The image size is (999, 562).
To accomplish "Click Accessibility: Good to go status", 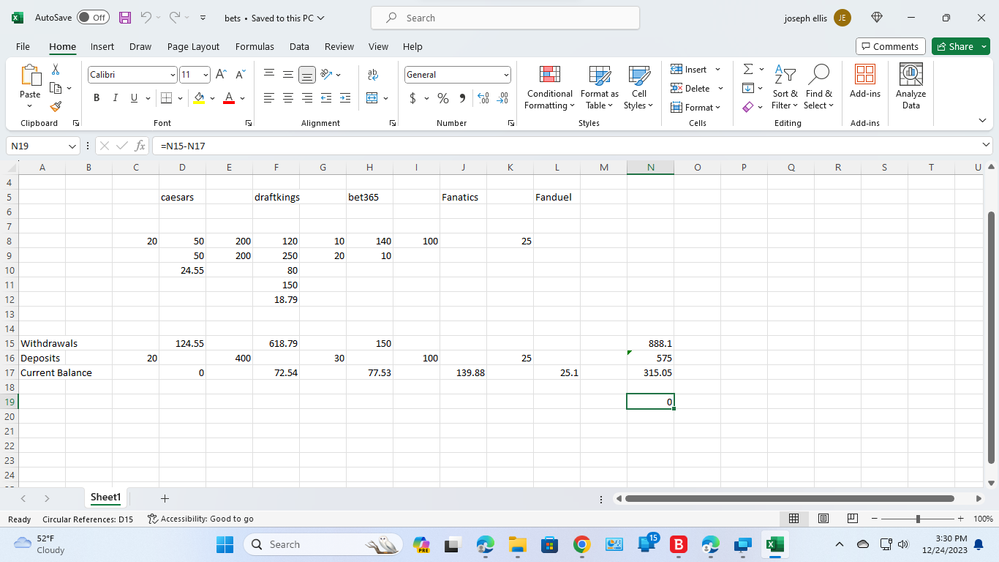I will click(x=201, y=519).
